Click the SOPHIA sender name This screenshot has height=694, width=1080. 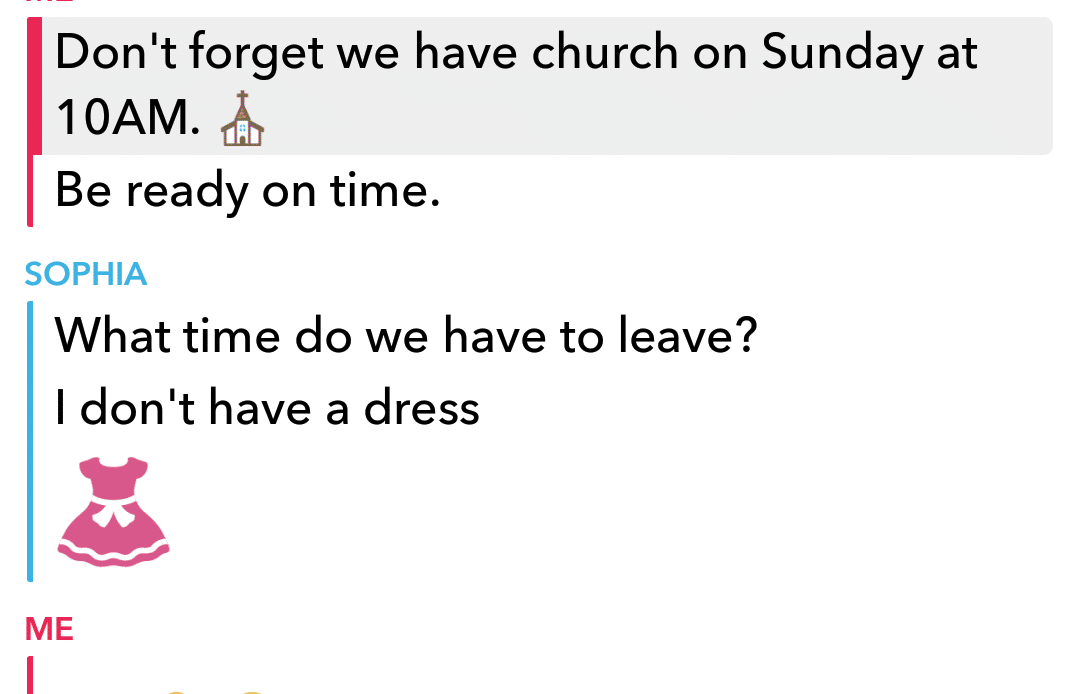(x=85, y=274)
